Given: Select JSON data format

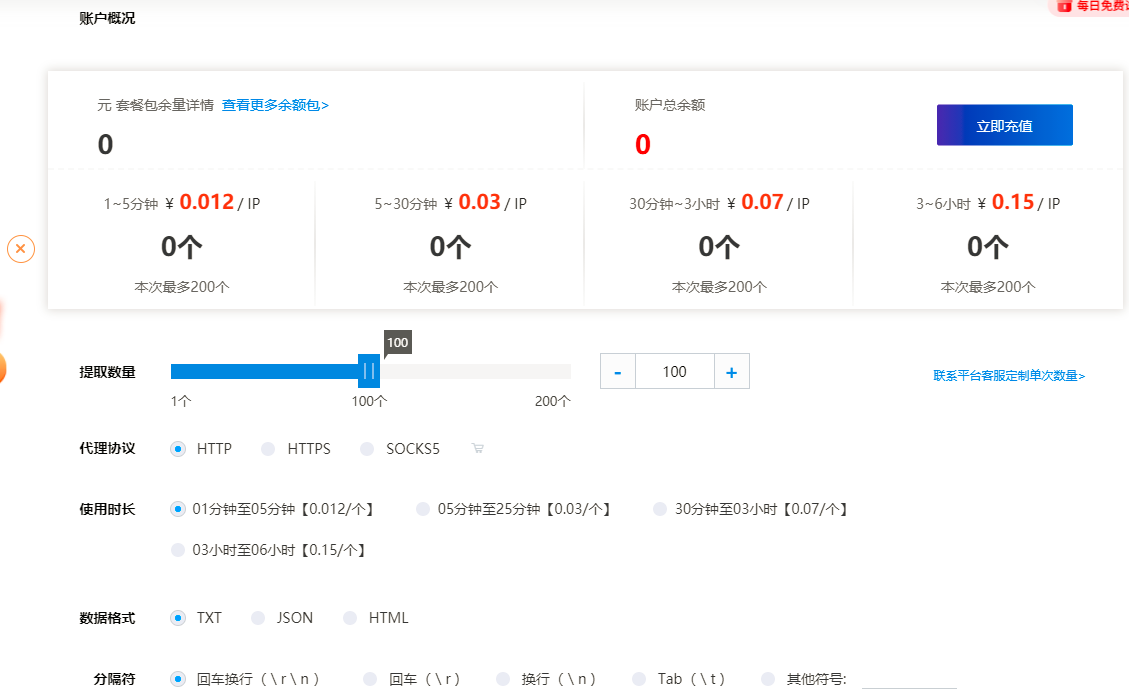Looking at the screenshot, I should [x=259, y=618].
